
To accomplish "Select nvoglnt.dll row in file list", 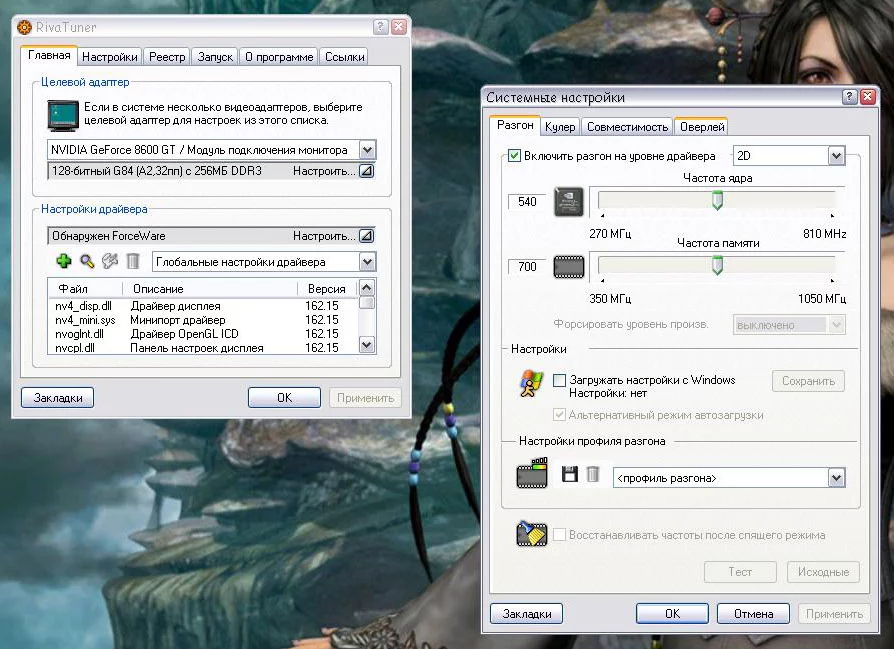I will [x=203, y=334].
